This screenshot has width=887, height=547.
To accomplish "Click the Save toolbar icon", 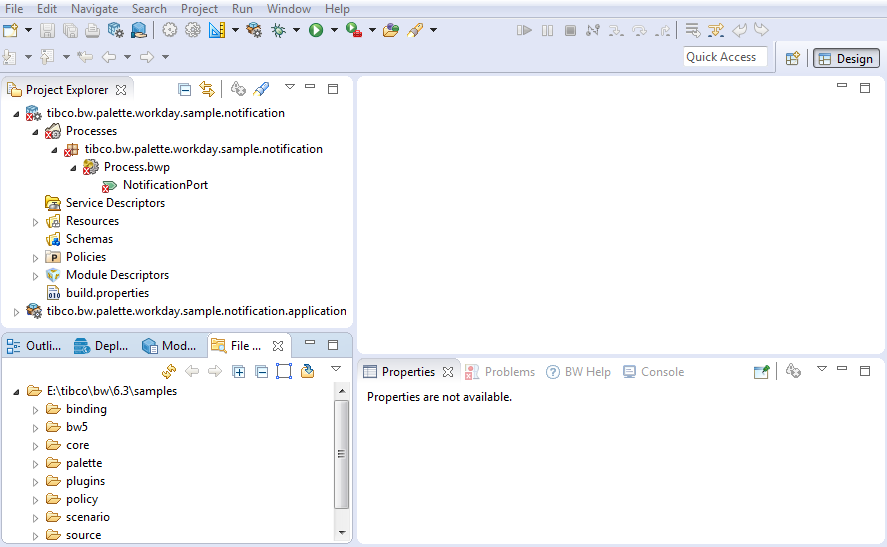I will pos(48,30).
